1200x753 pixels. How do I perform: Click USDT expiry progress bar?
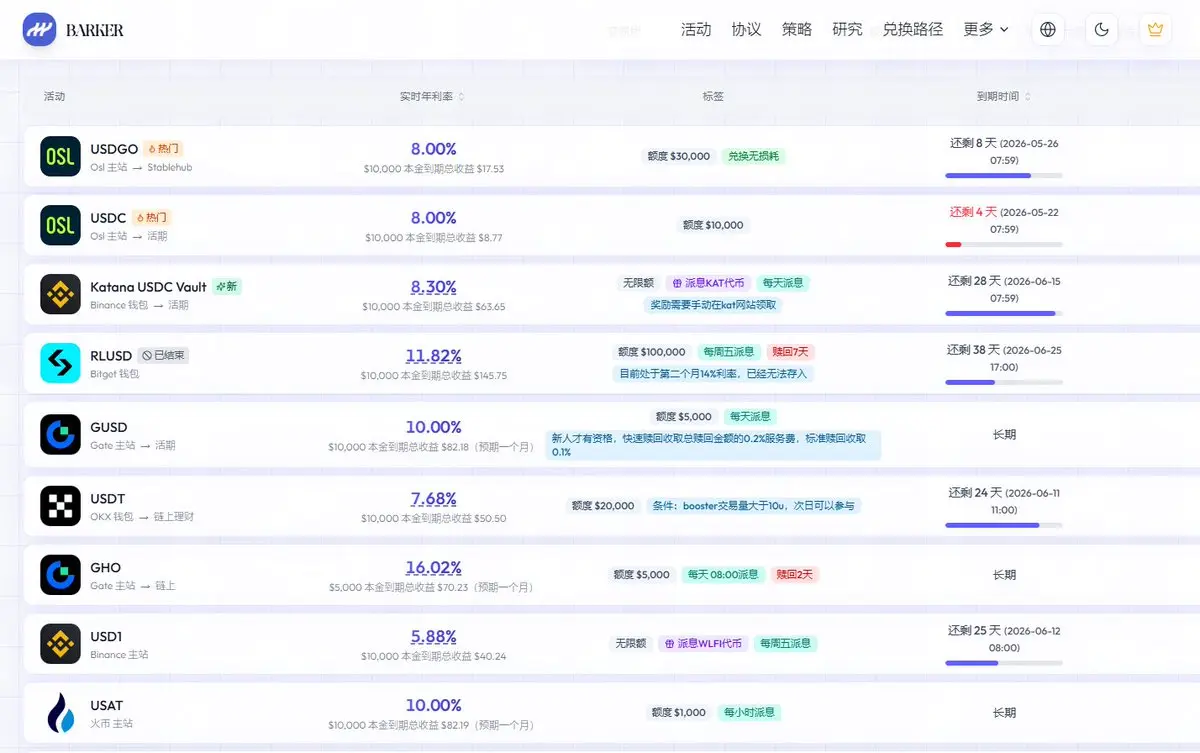[1004, 525]
